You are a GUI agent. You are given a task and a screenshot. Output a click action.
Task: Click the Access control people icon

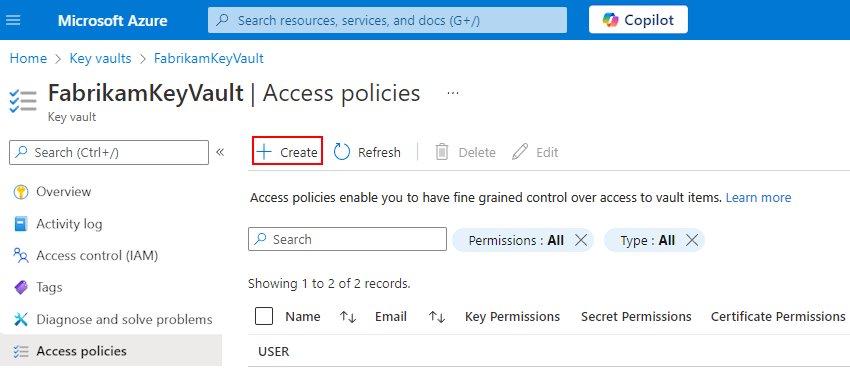click(x=20, y=256)
